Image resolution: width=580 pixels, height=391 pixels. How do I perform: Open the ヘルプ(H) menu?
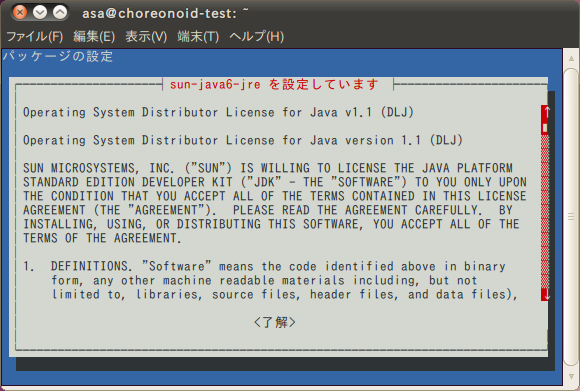(x=256, y=37)
